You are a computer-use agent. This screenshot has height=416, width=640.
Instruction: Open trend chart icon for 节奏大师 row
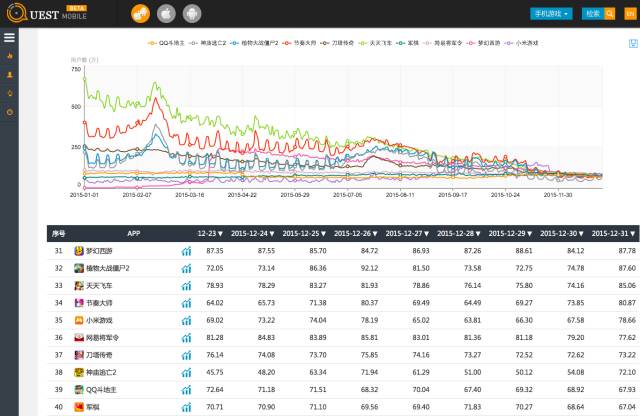[187, 303]
